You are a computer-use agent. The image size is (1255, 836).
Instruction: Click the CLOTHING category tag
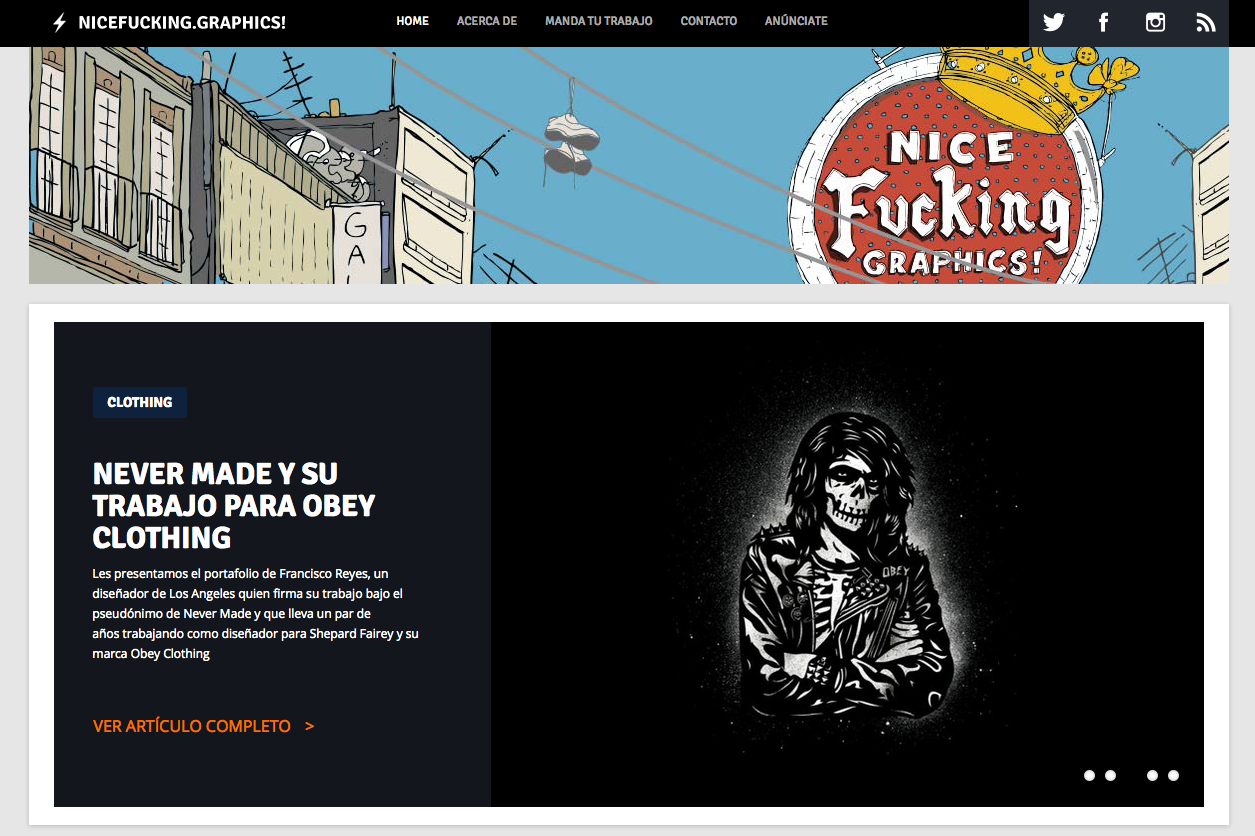click(x=140, y=402)
